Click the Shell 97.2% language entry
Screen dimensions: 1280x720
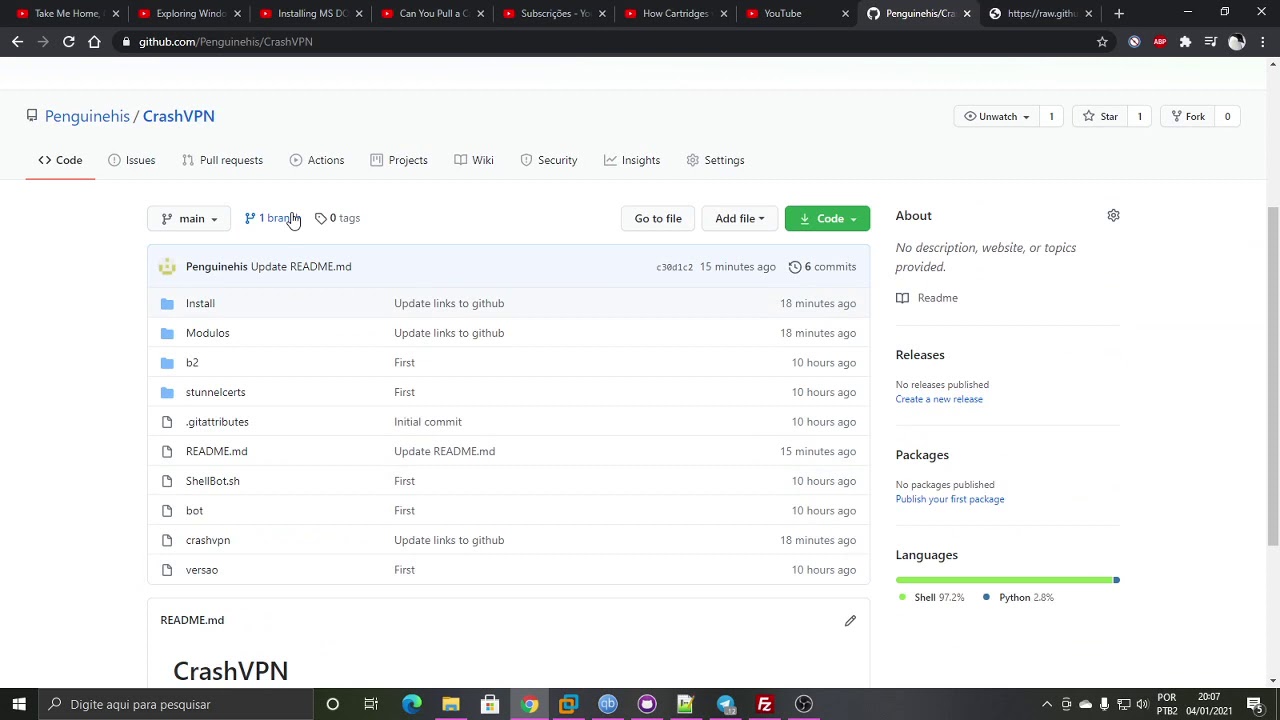pyautogui.click(x=931, y=597)
